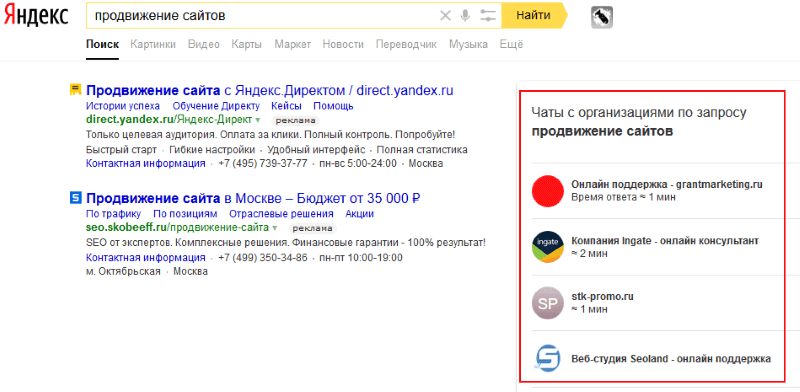800x392 pixels.
Task: Click phone number +7 (499) 350-34-86
Action: [263, 258]
